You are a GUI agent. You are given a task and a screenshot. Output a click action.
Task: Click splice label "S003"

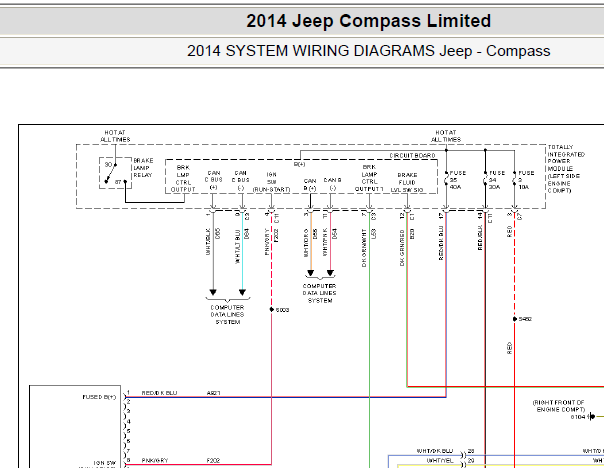click(282, 310)
